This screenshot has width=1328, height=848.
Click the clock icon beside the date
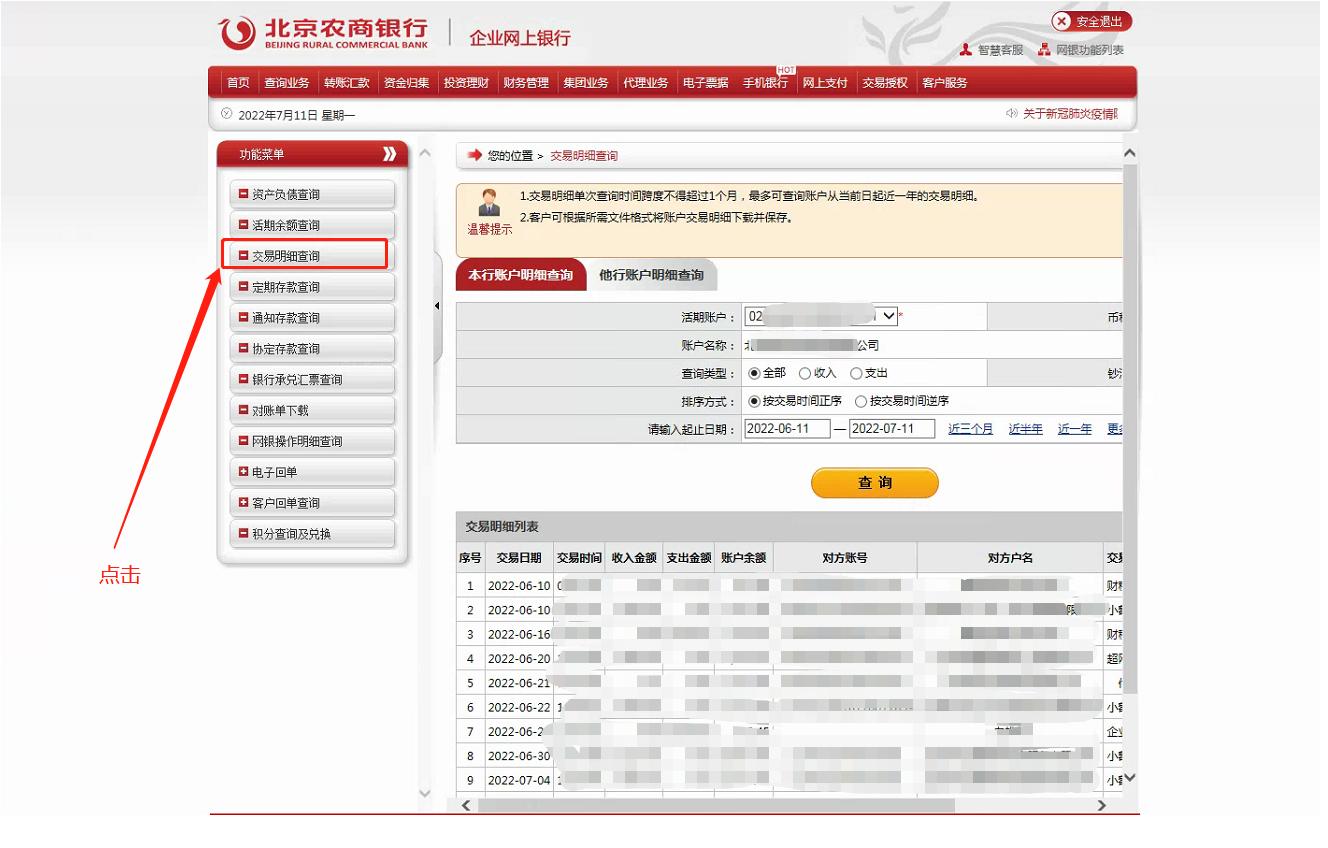tap(224, 113)
